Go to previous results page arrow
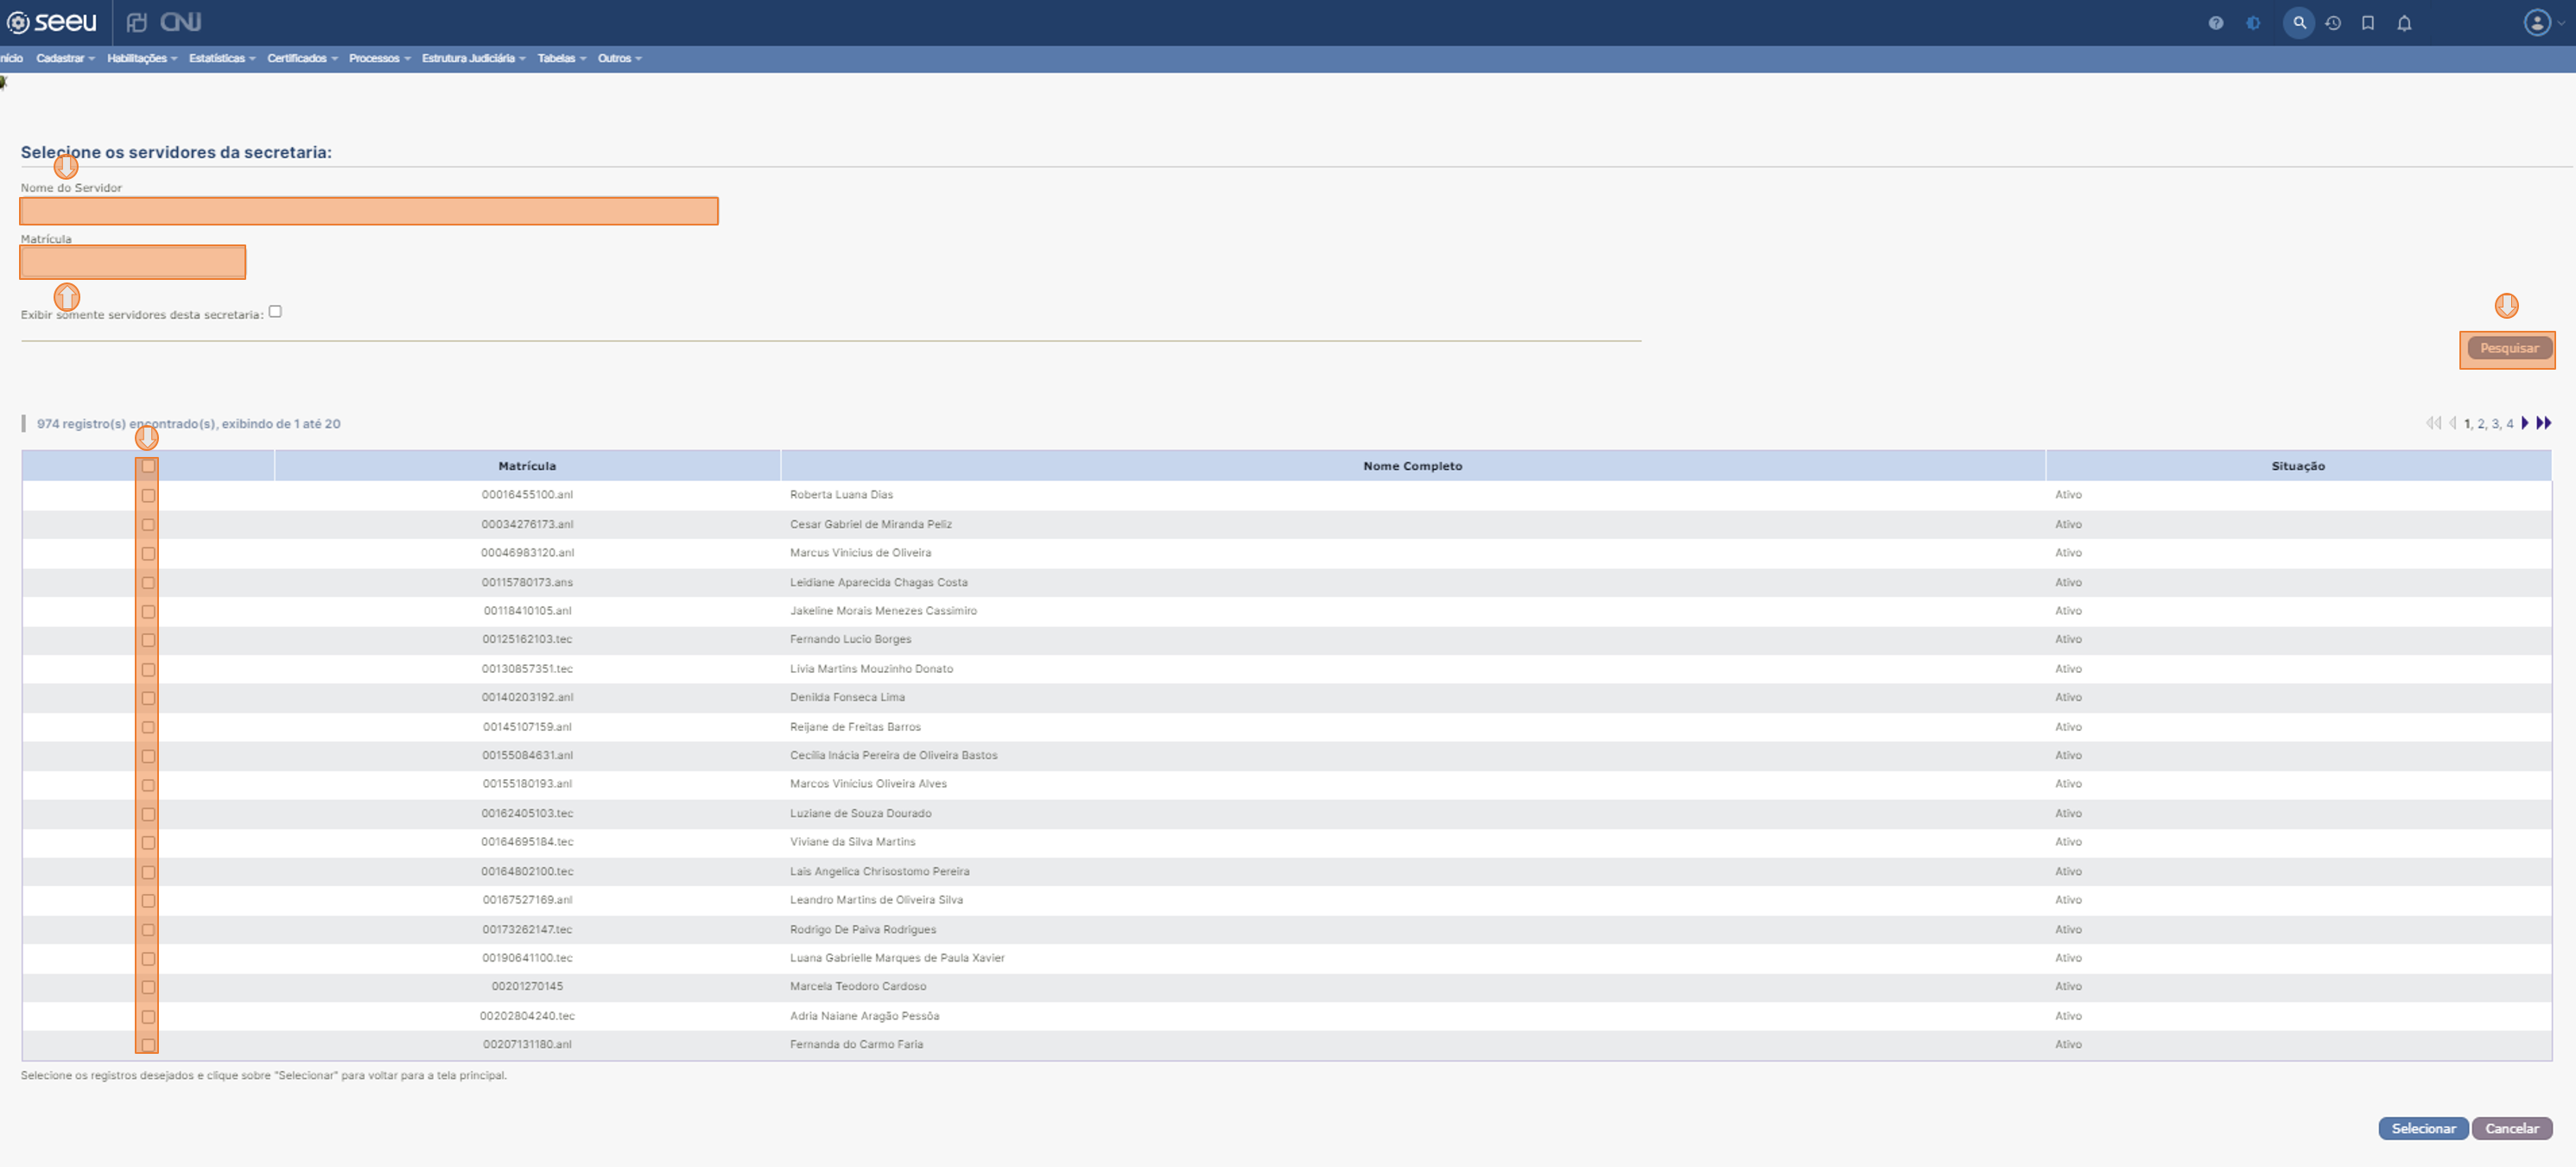Screen dimensions: 2576x1167 [2453, 423]
